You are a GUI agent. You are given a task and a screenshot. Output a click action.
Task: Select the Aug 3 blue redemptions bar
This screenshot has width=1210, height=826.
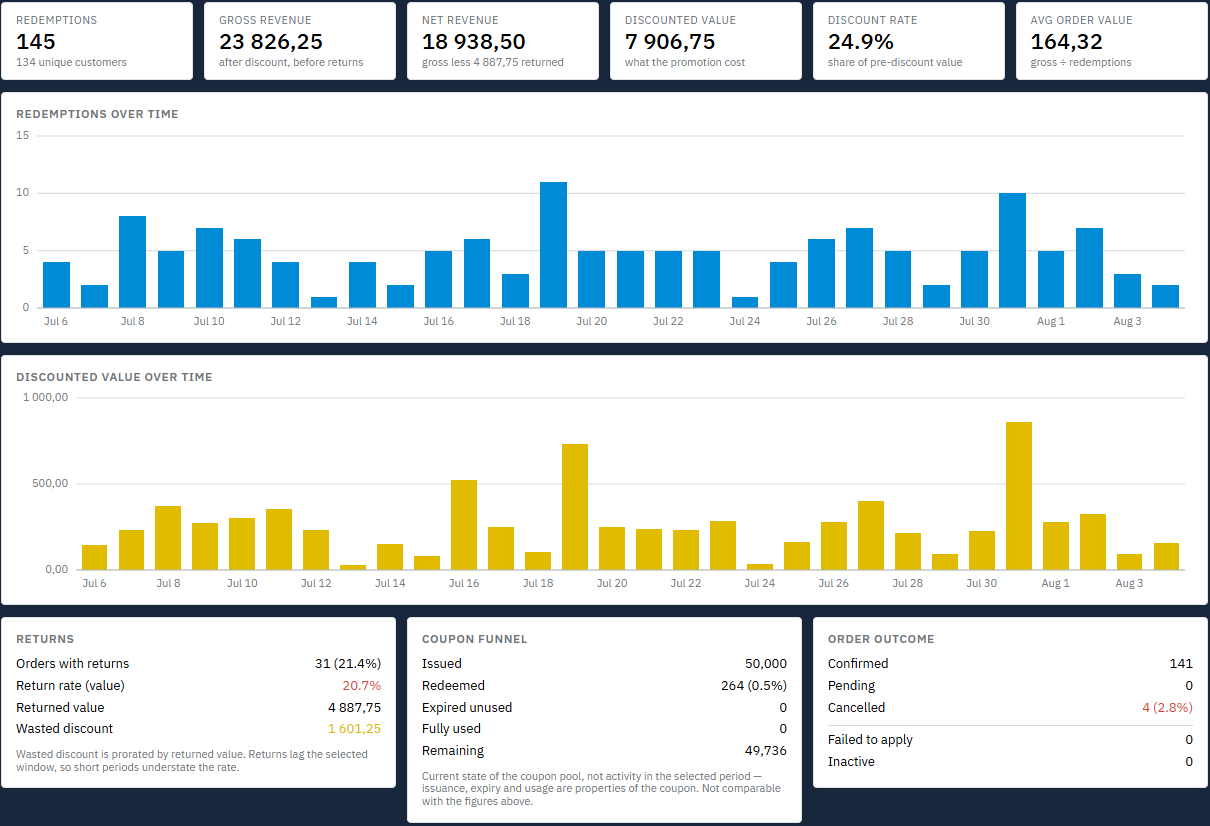pyautogui.click(x=1127, y=291)
